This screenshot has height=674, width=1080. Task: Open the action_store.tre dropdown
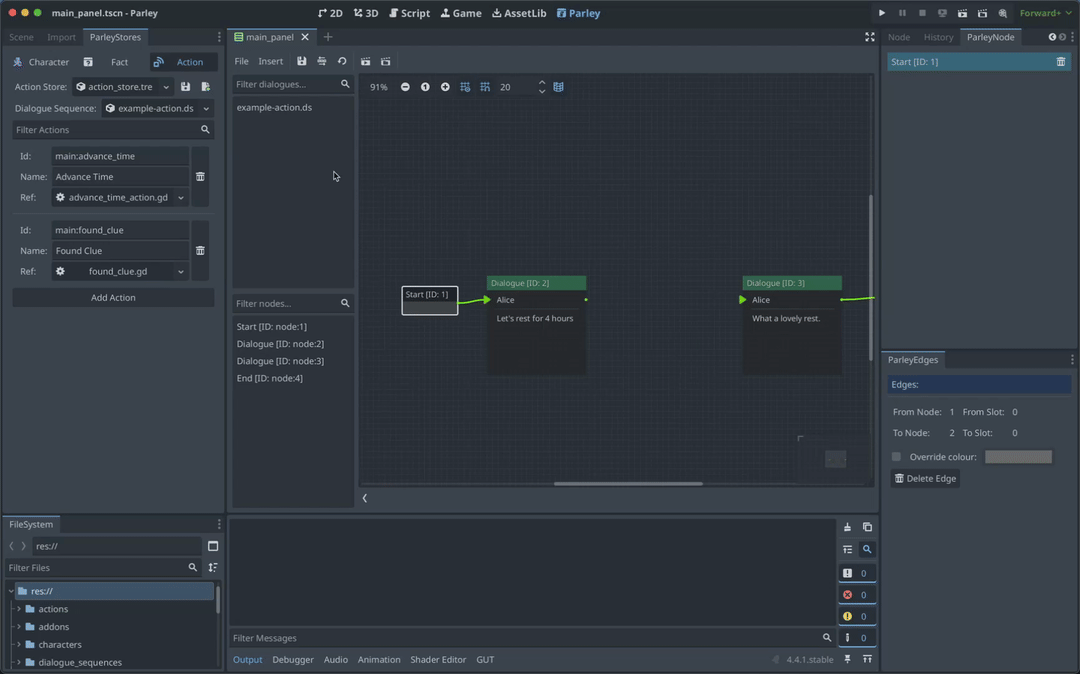166,86
